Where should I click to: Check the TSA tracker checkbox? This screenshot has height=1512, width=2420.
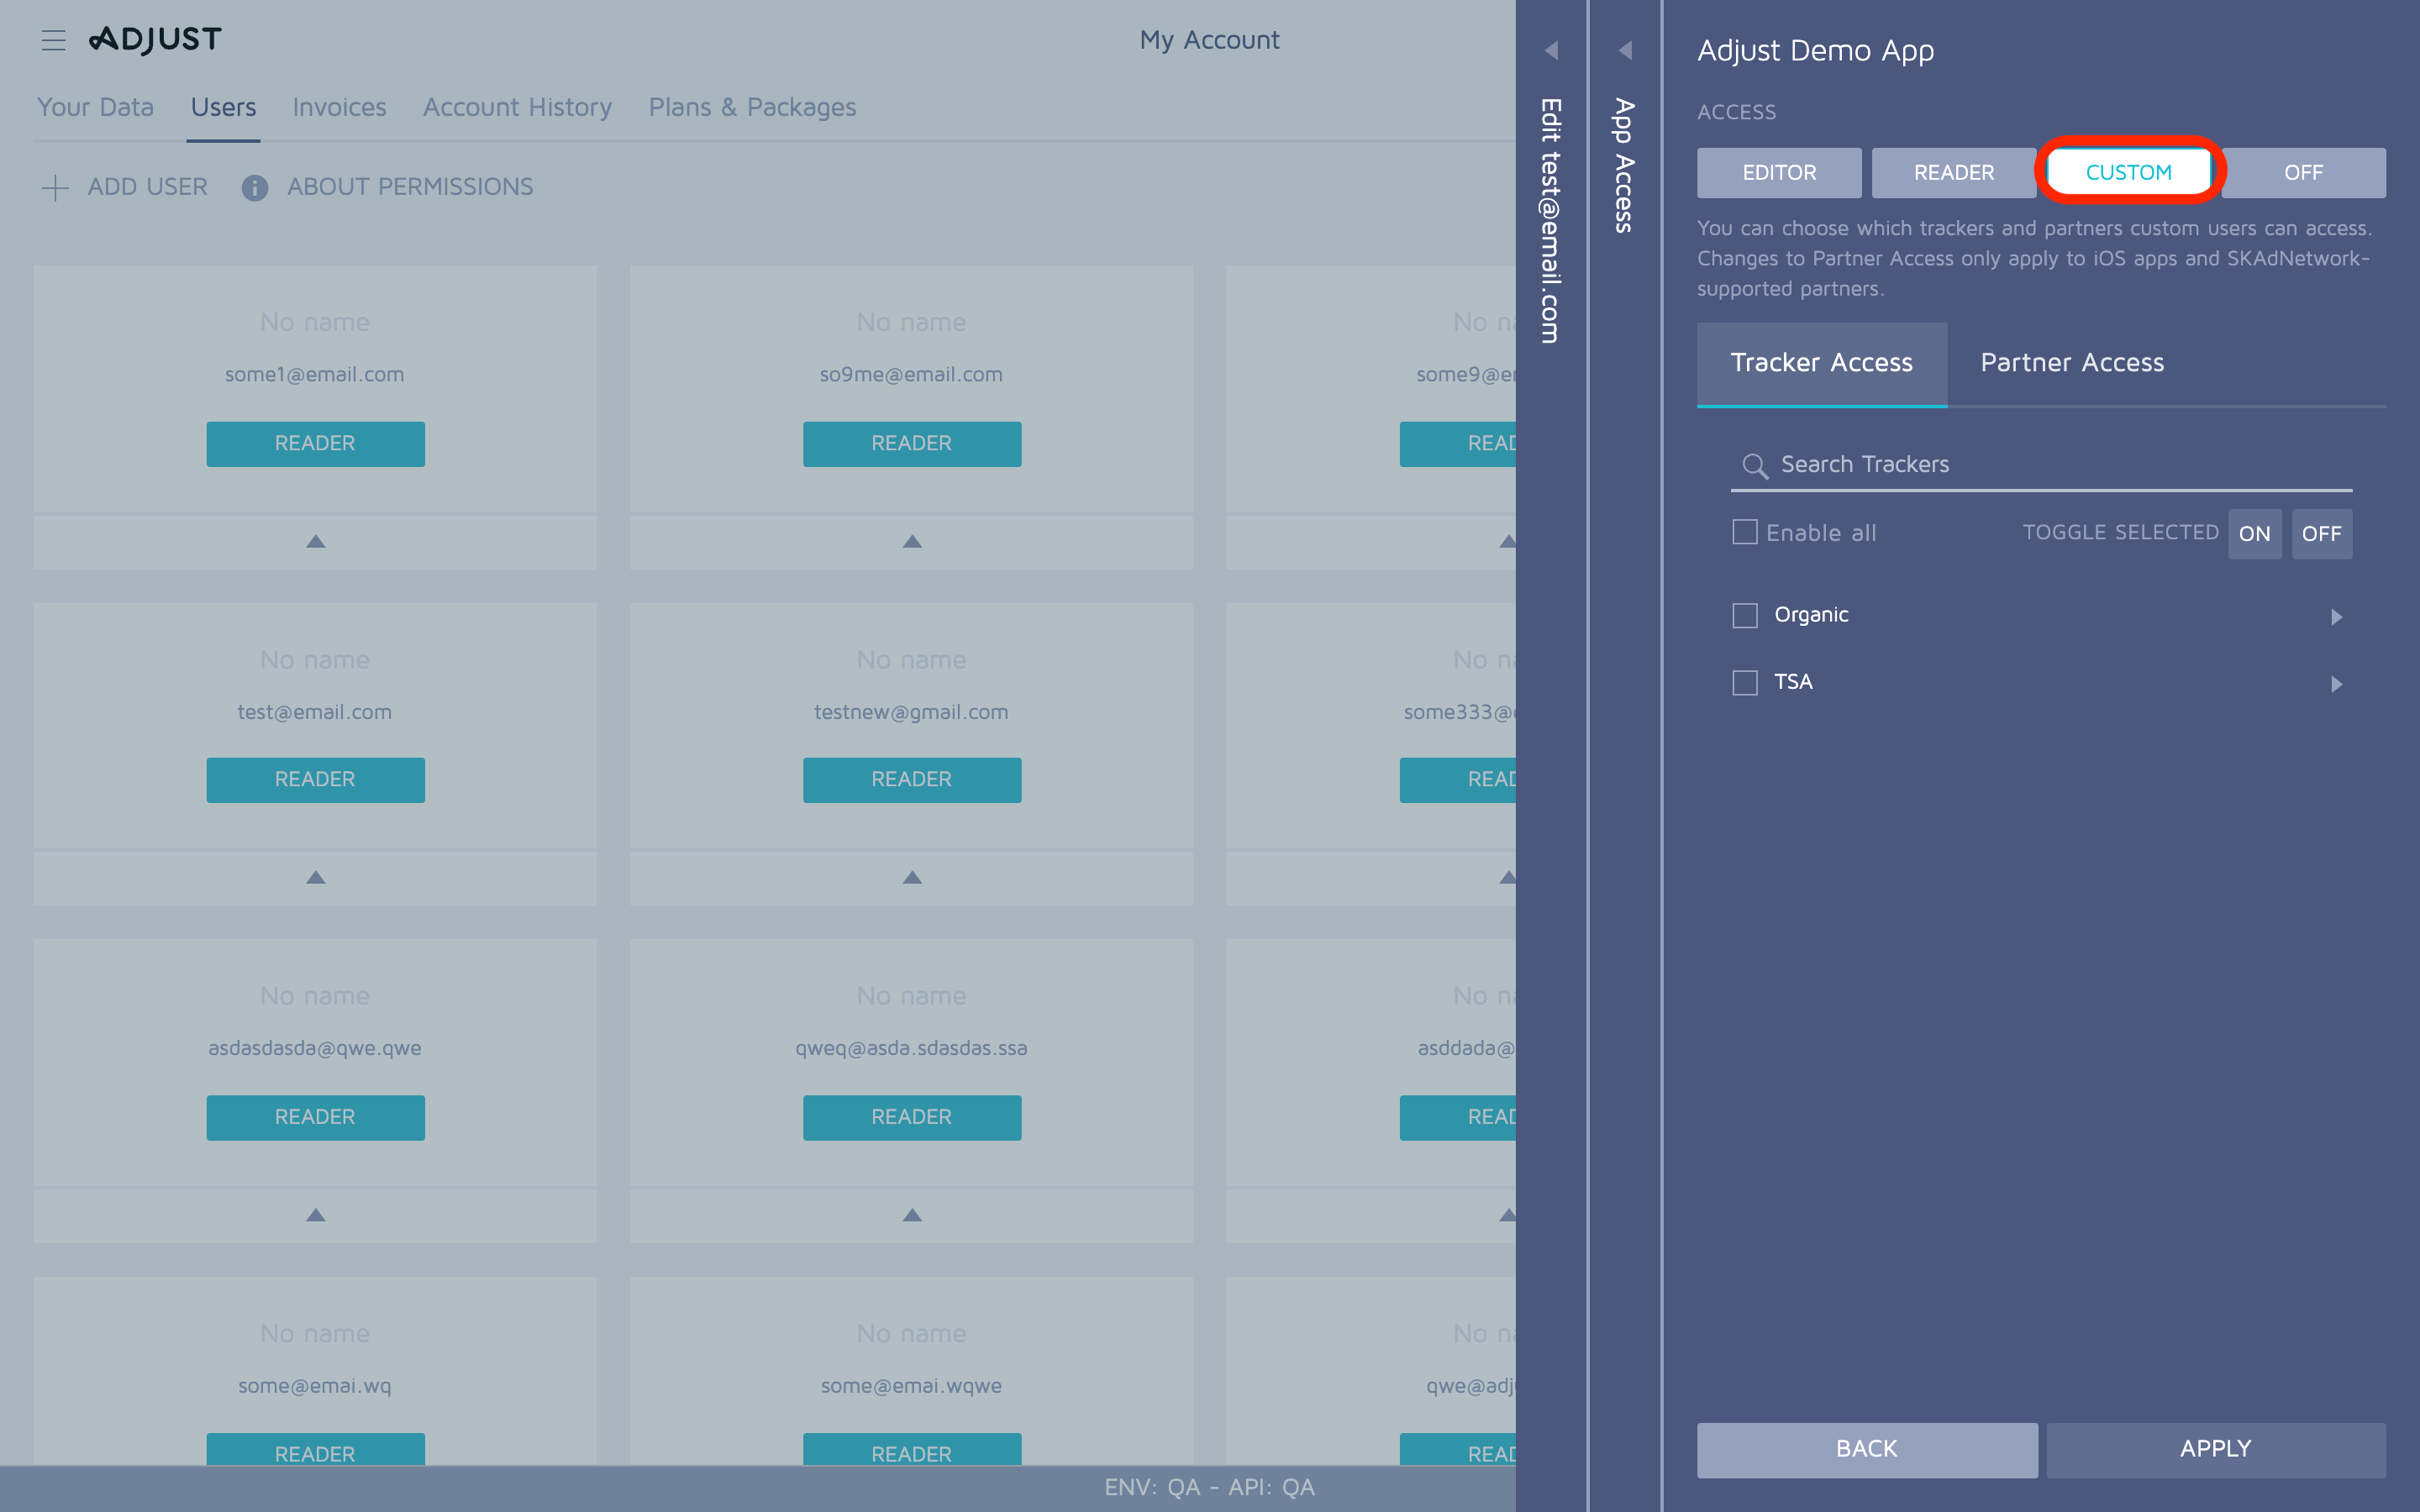click(1745, 682)
